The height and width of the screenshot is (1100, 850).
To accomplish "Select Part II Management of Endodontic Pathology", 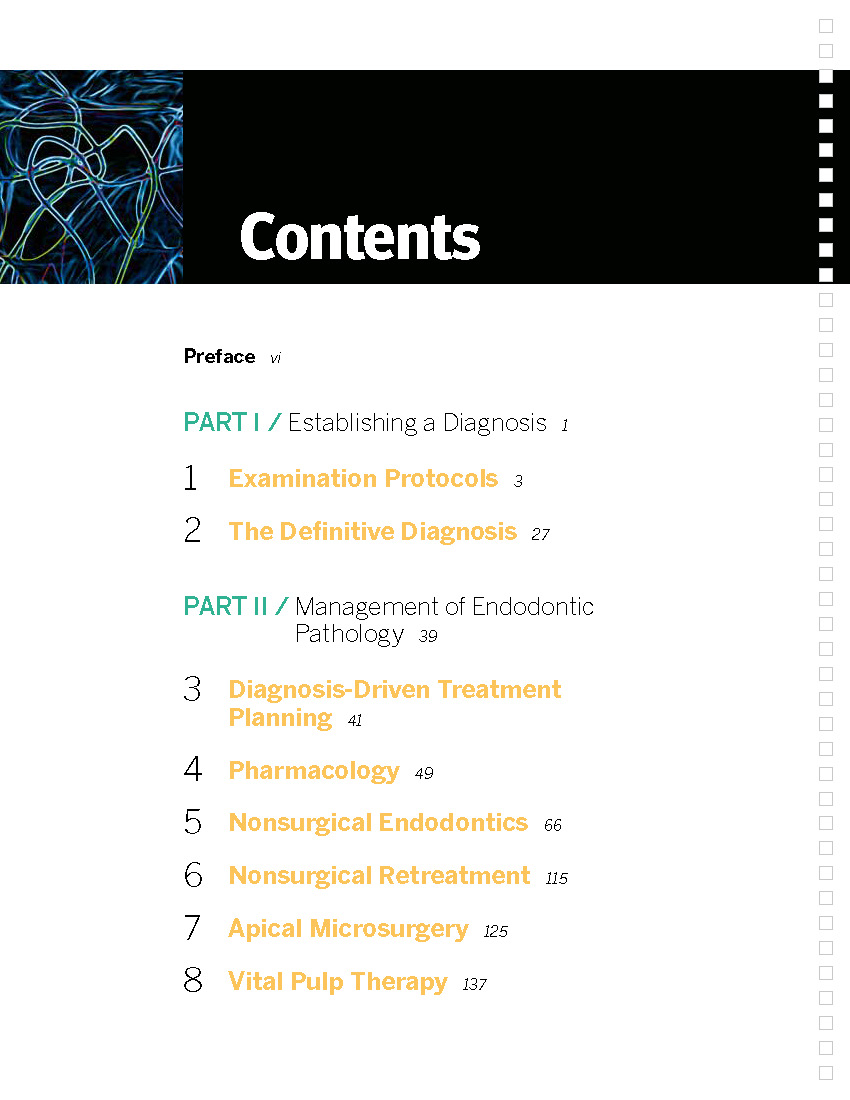I will (389, 620).
